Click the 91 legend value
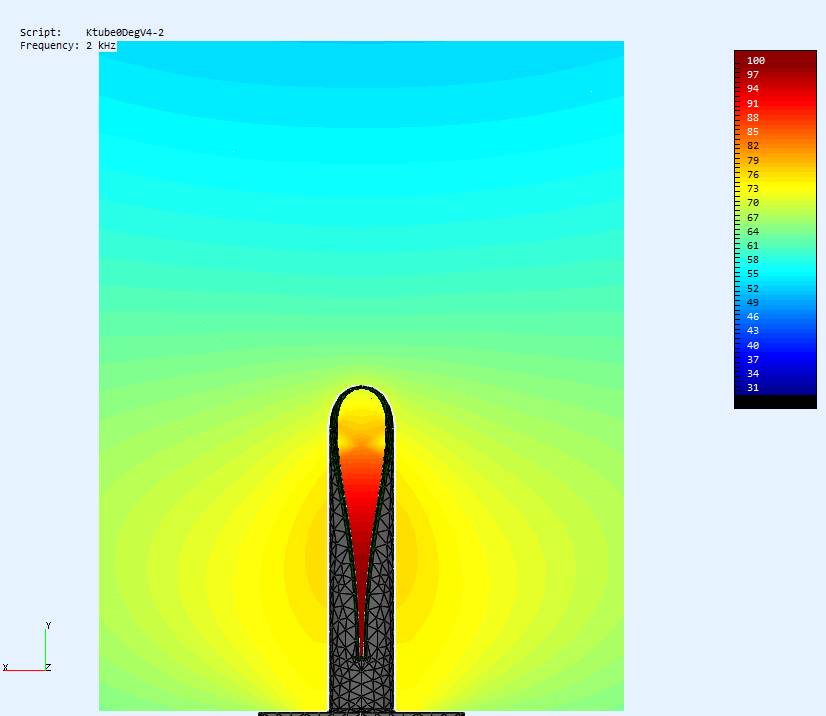 [x=753, y=104]
